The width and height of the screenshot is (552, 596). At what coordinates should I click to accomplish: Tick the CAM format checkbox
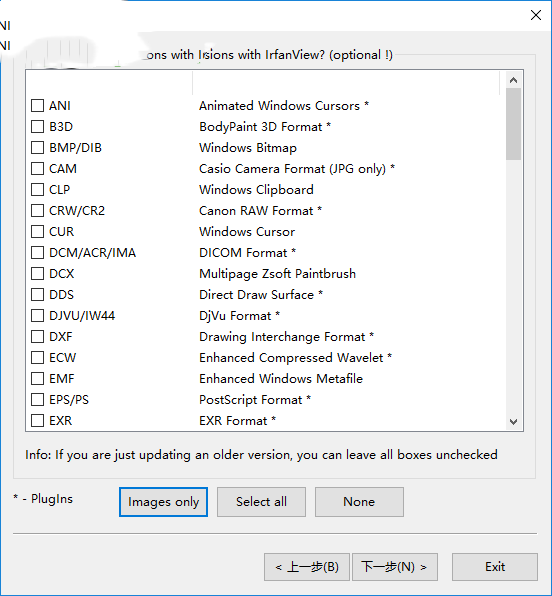[x=37, y=168]
